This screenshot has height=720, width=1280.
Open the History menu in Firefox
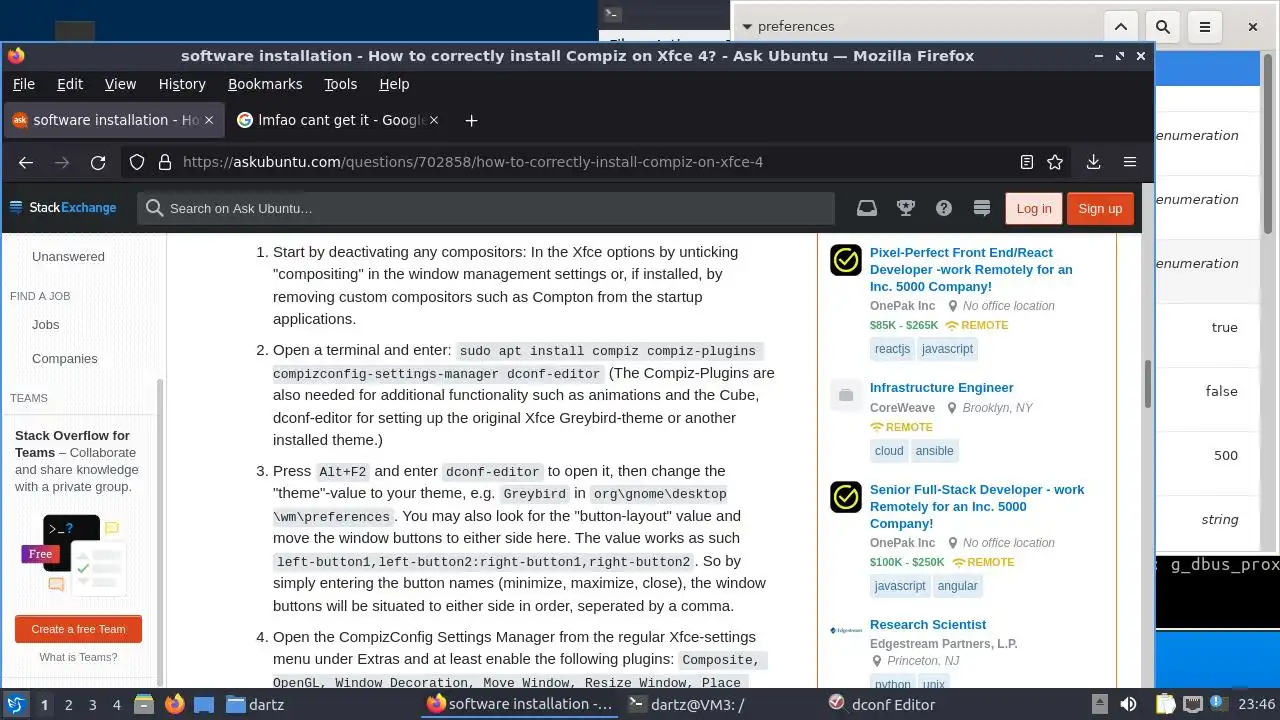click(x=182, y=84)
